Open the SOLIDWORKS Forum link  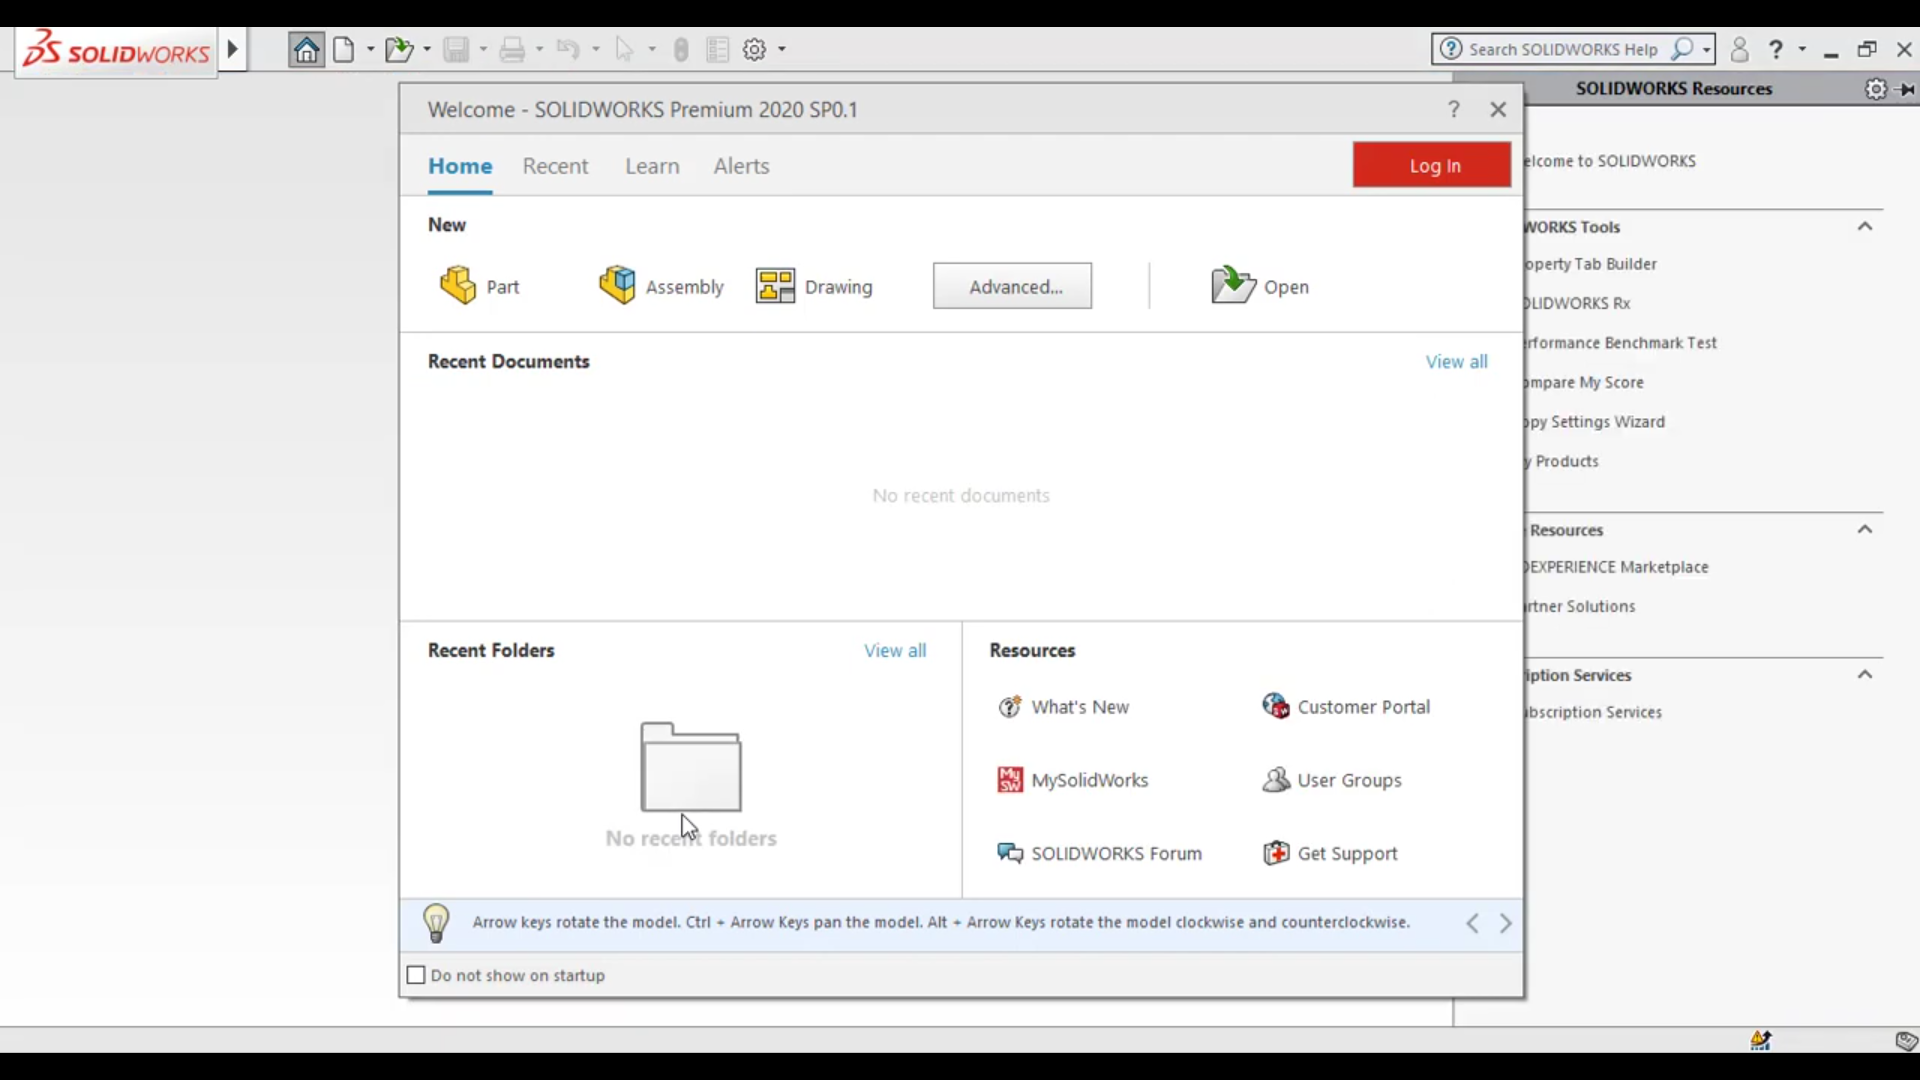(1116, 853)
